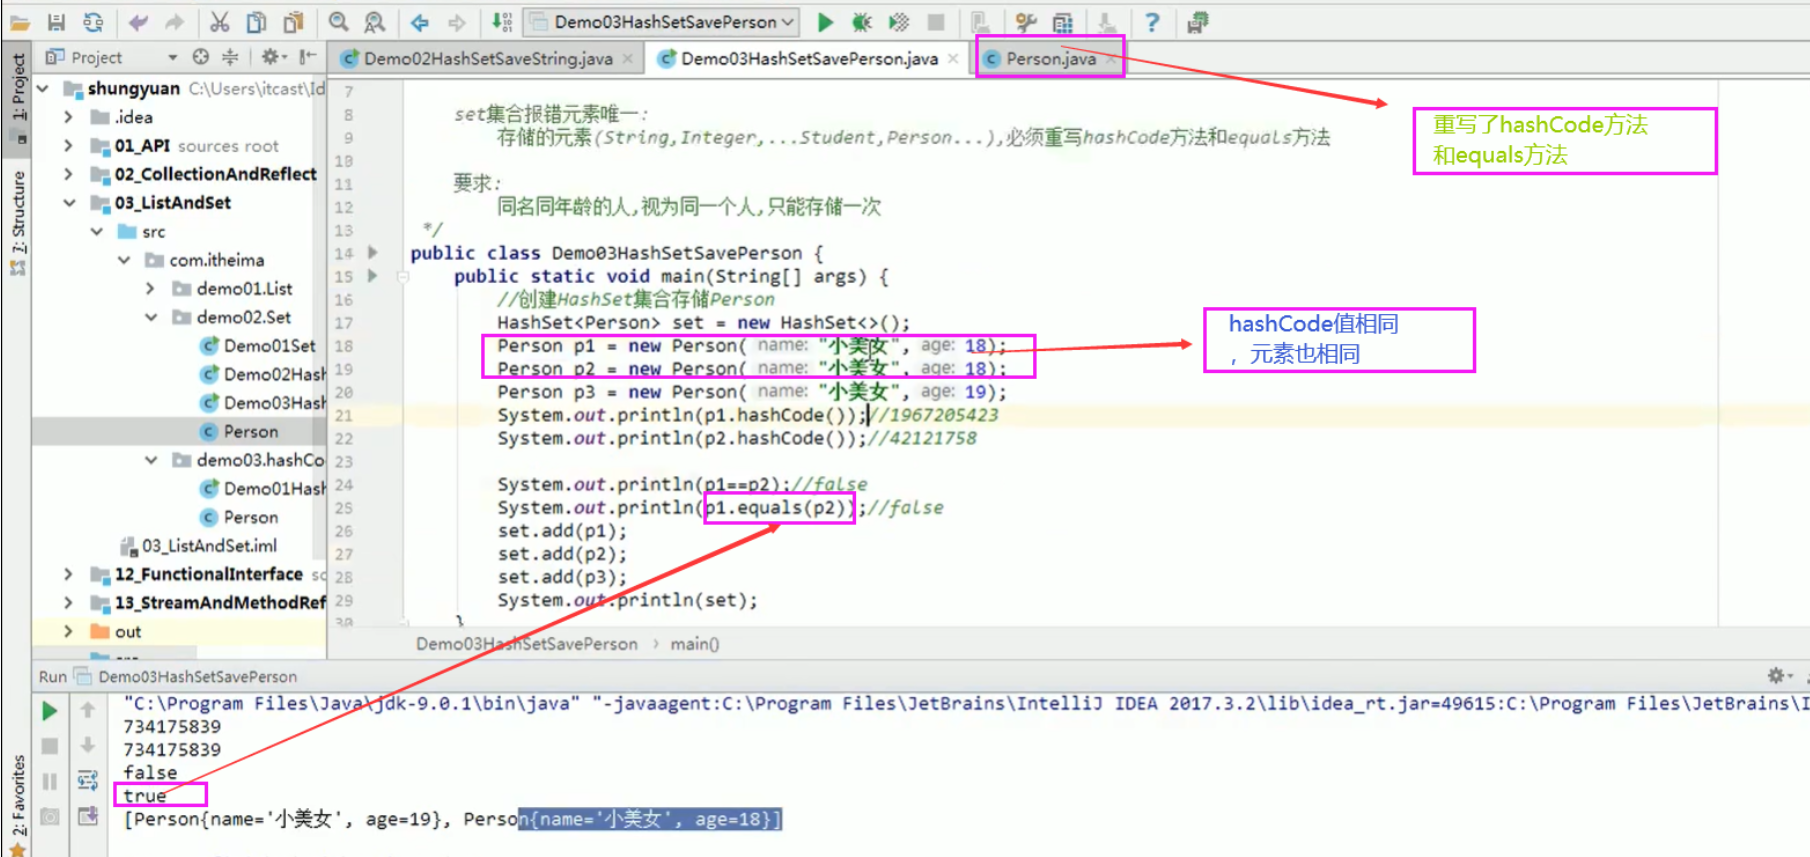1810x857 pixels.
Task: Click the Demo03HashSetSavePerson breadcrumb
Action: [526, 644]
